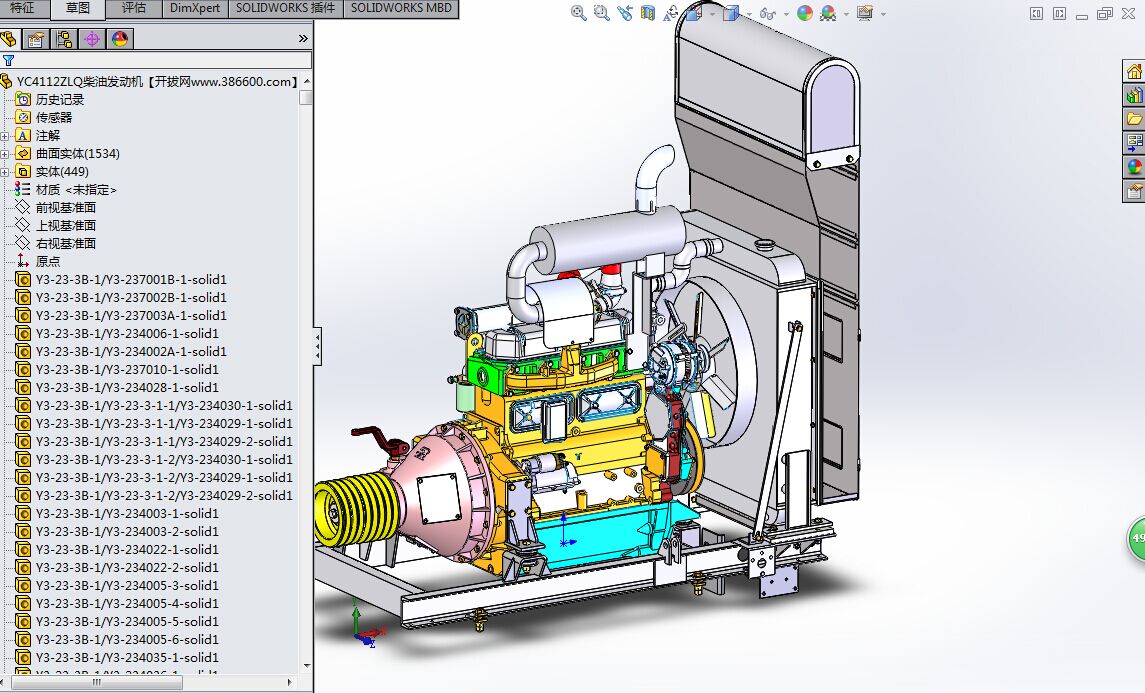Click the Previous View icon
1145x693 pixels.
(x=625, y=13)
